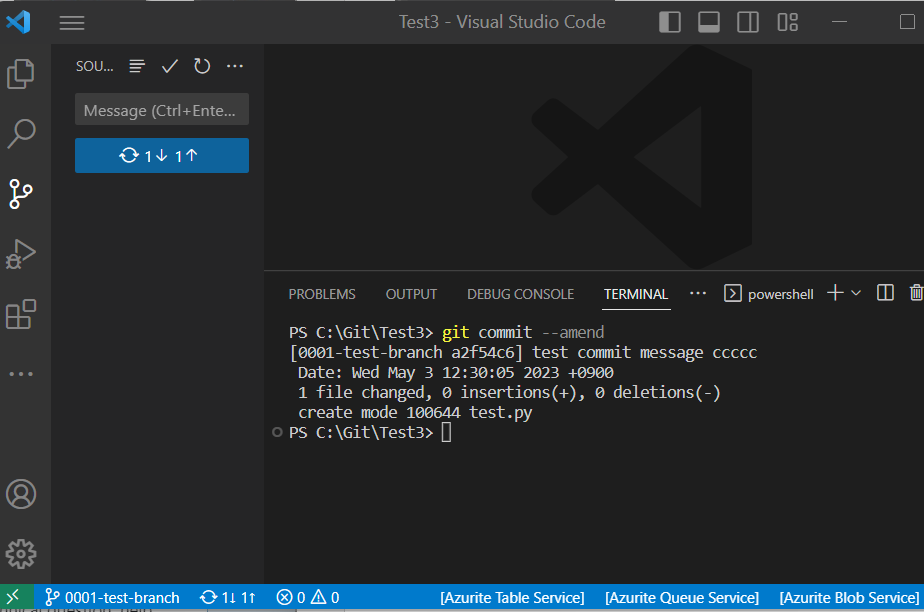Click the "test commit message ccccc" output line
This screenshot has width=924, height=612.
tap(645, 352)
